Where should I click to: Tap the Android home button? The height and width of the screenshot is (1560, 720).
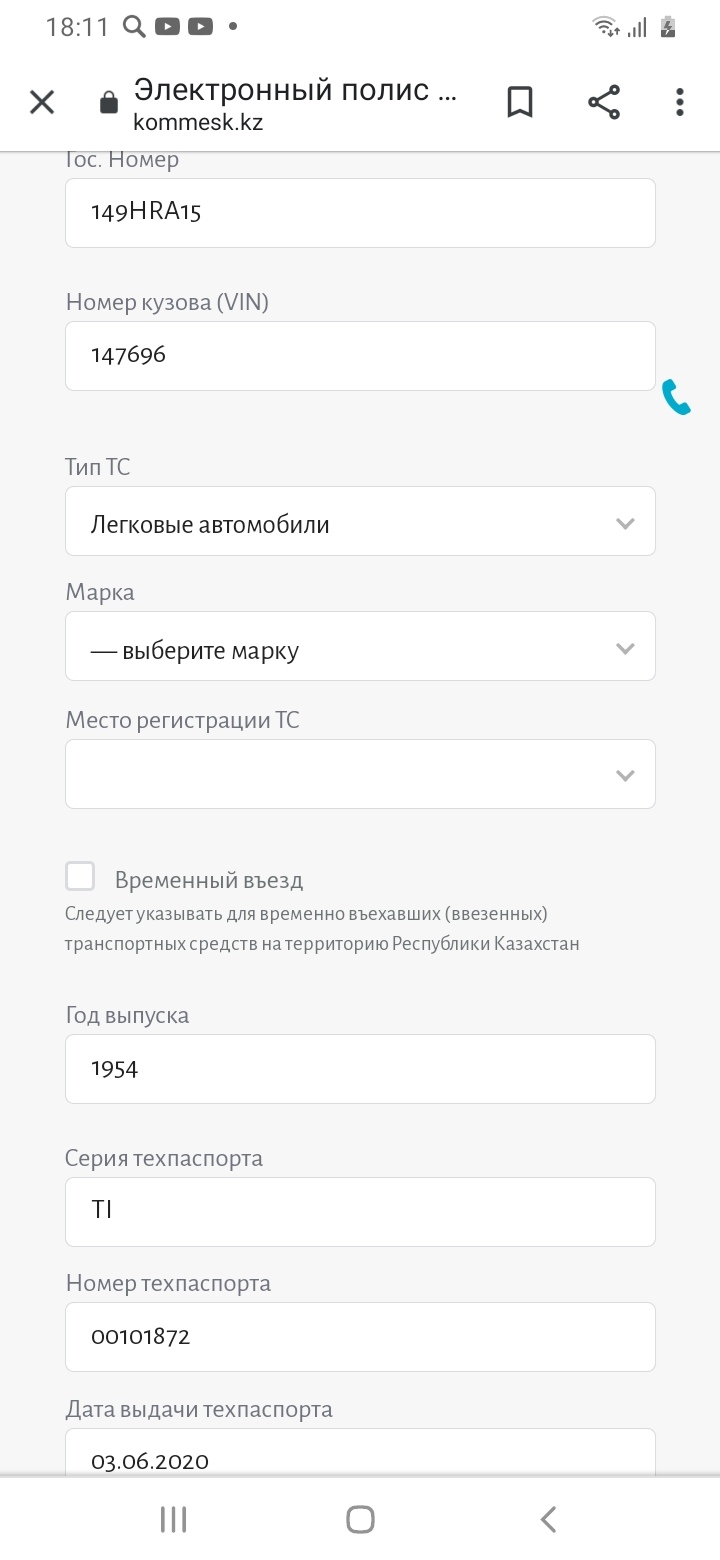[360, 1520]
